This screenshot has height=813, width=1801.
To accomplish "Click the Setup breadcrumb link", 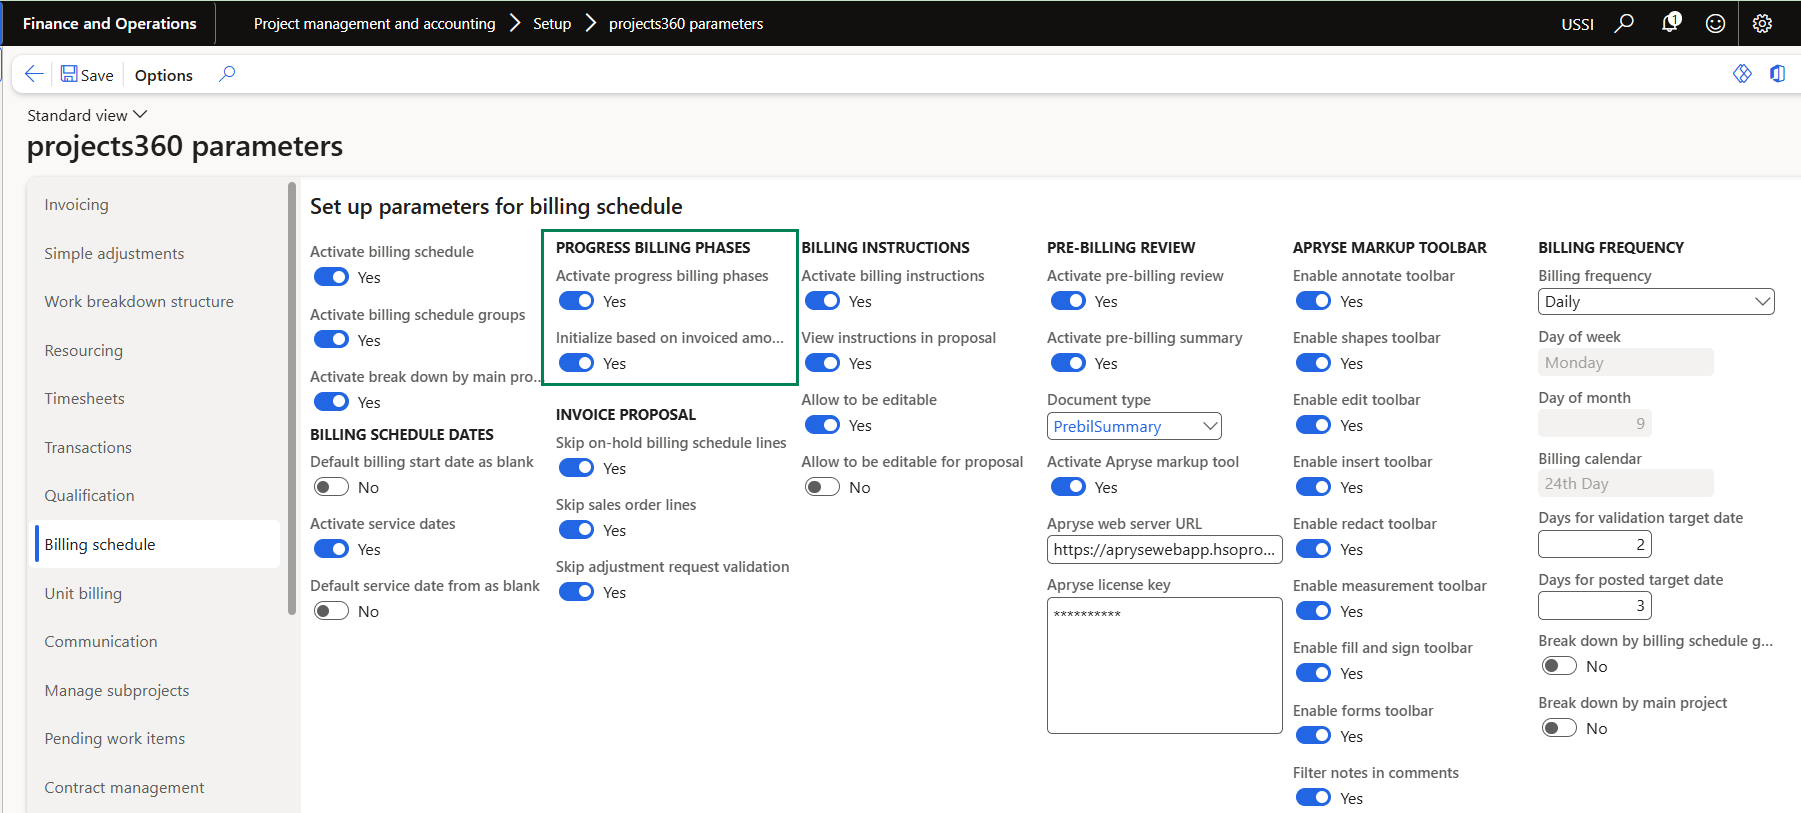I will (551, 23).
